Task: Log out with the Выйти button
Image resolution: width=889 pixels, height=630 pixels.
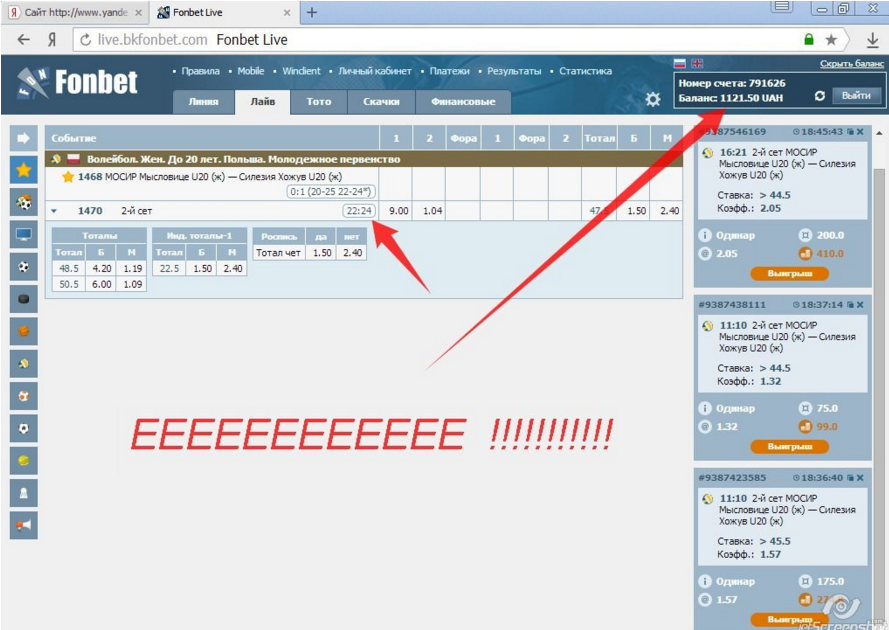Action: [856, 96]
